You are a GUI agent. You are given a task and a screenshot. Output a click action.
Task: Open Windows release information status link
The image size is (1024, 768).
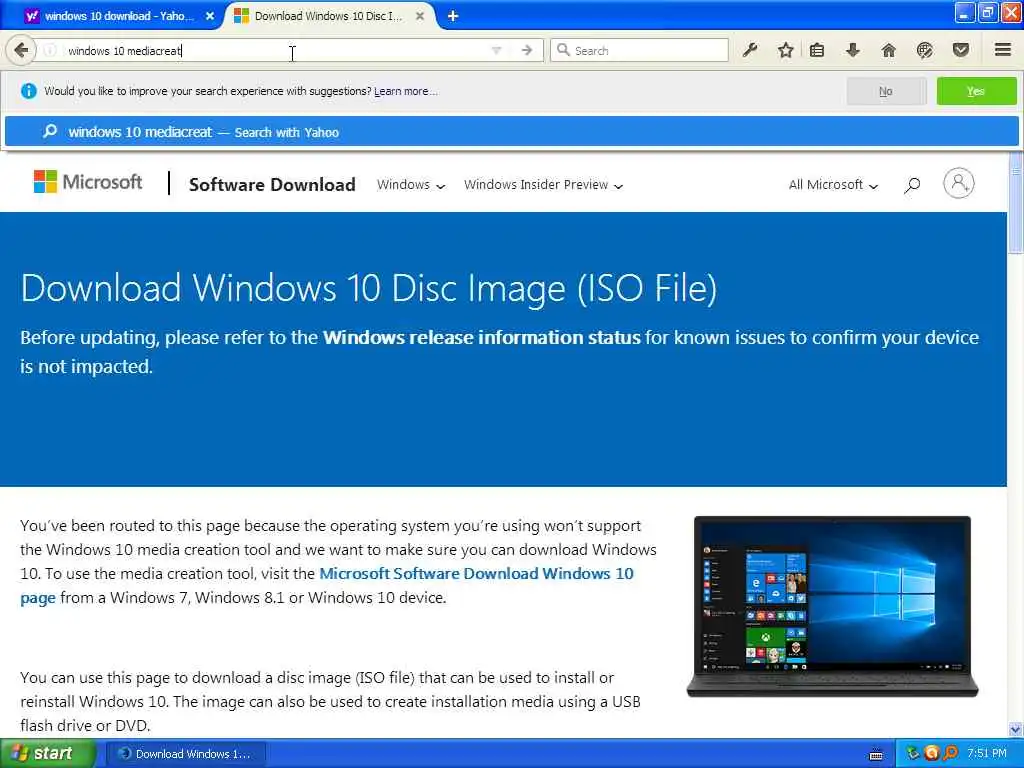481,338
